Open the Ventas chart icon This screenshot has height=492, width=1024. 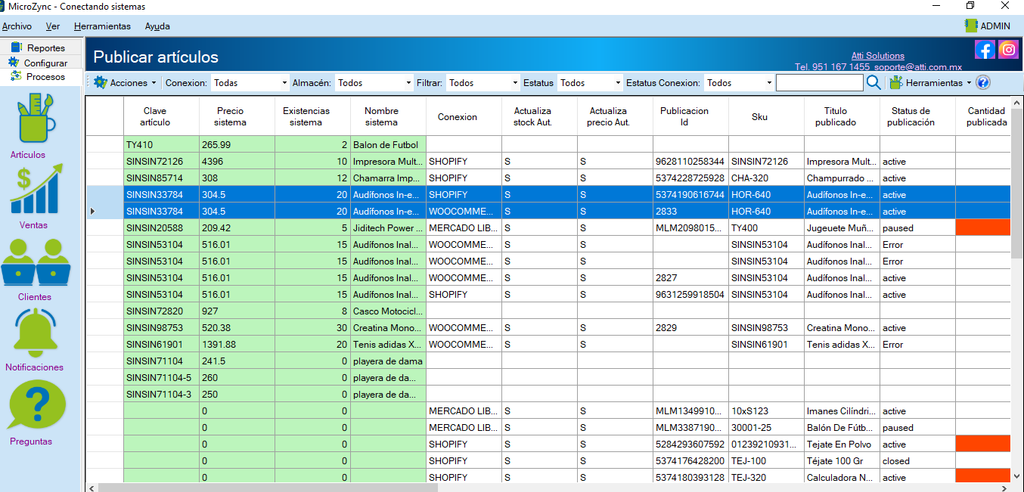(x=37, y=189)
